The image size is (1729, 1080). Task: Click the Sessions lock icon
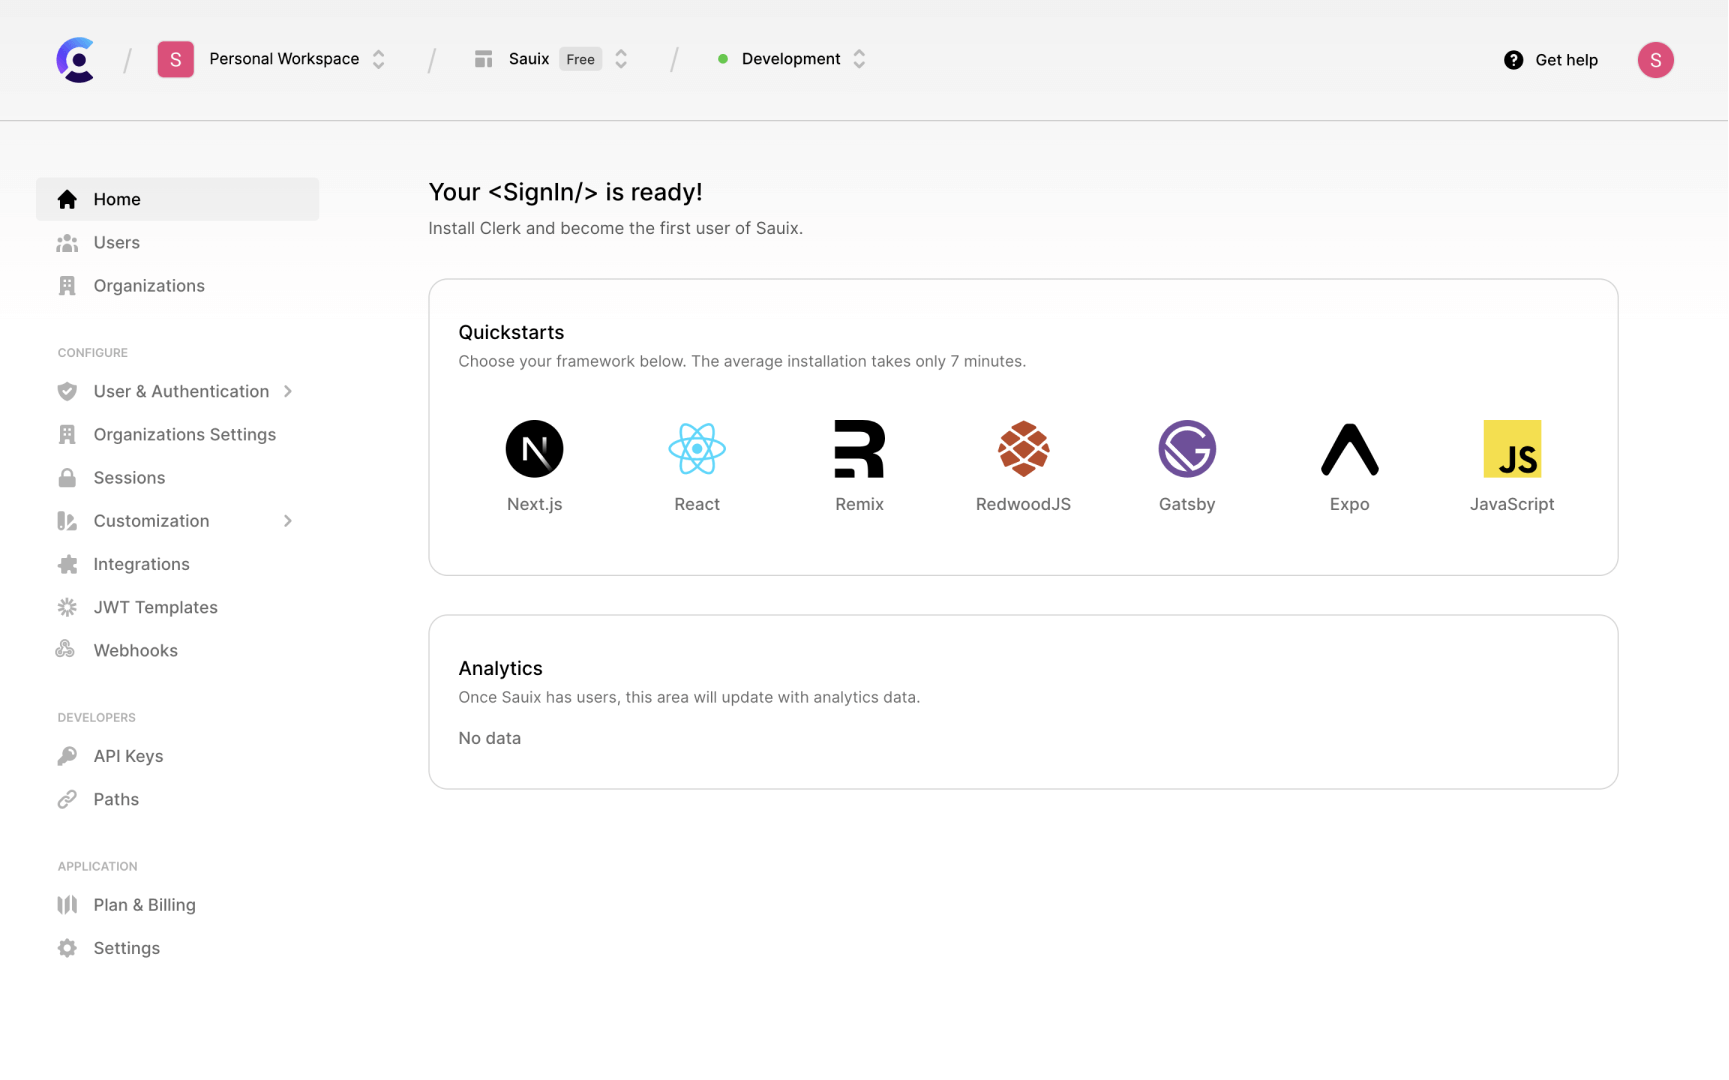point(67,478)
